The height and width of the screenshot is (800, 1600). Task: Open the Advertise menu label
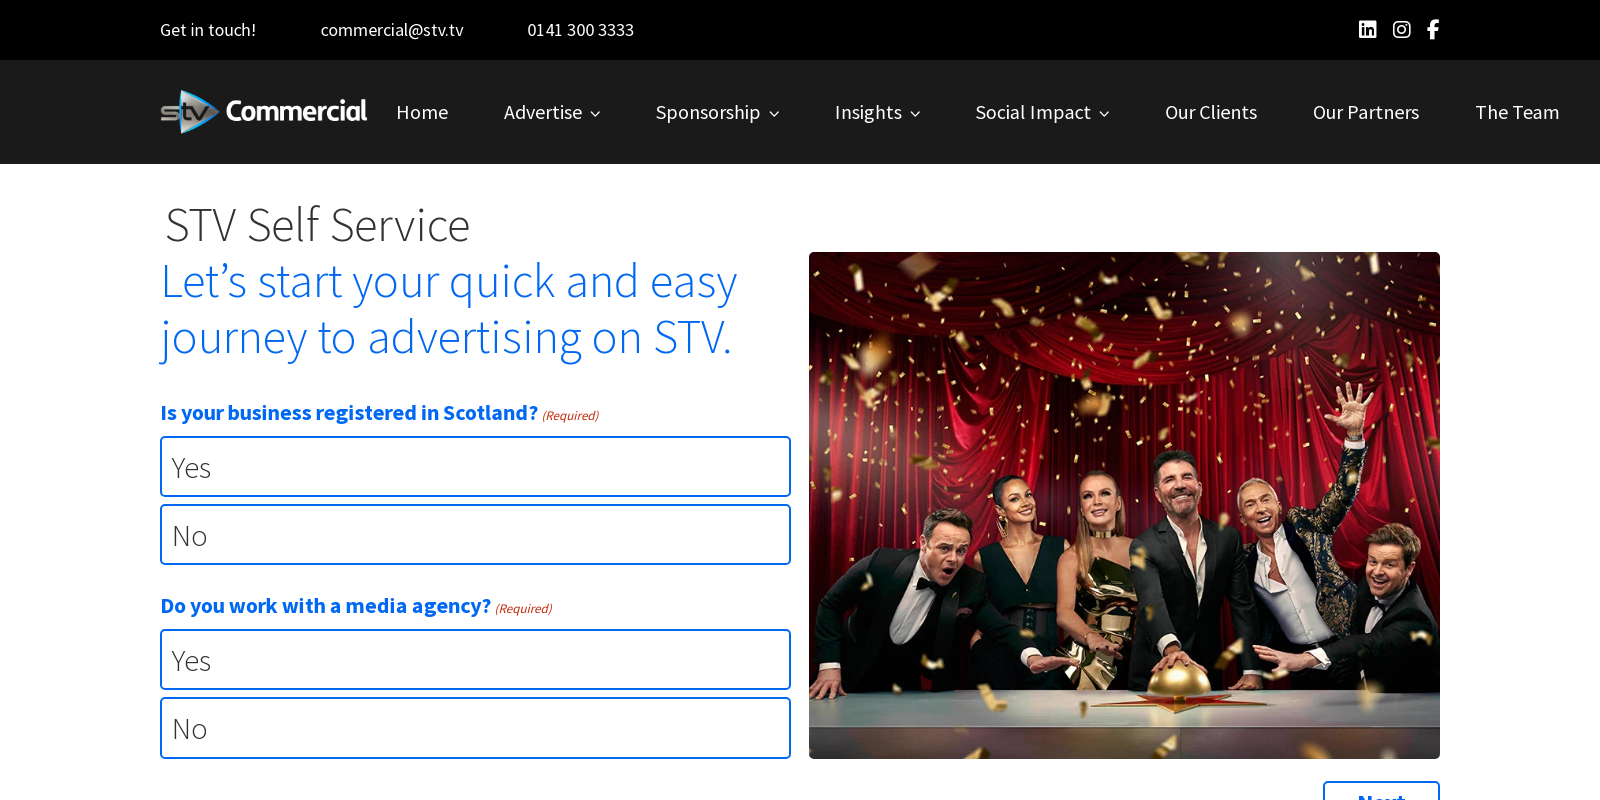543,113
